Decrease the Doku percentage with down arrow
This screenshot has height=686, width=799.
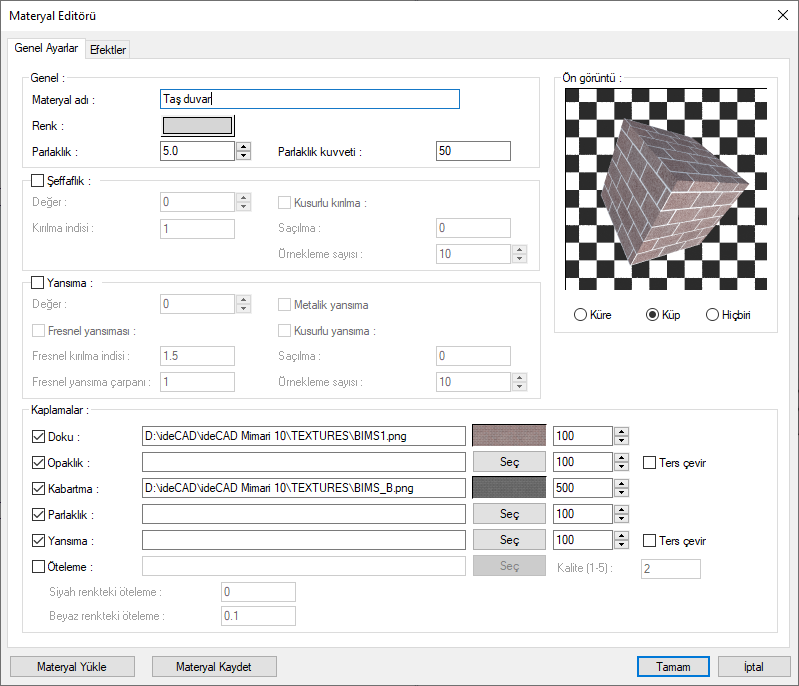coord(621,441)
